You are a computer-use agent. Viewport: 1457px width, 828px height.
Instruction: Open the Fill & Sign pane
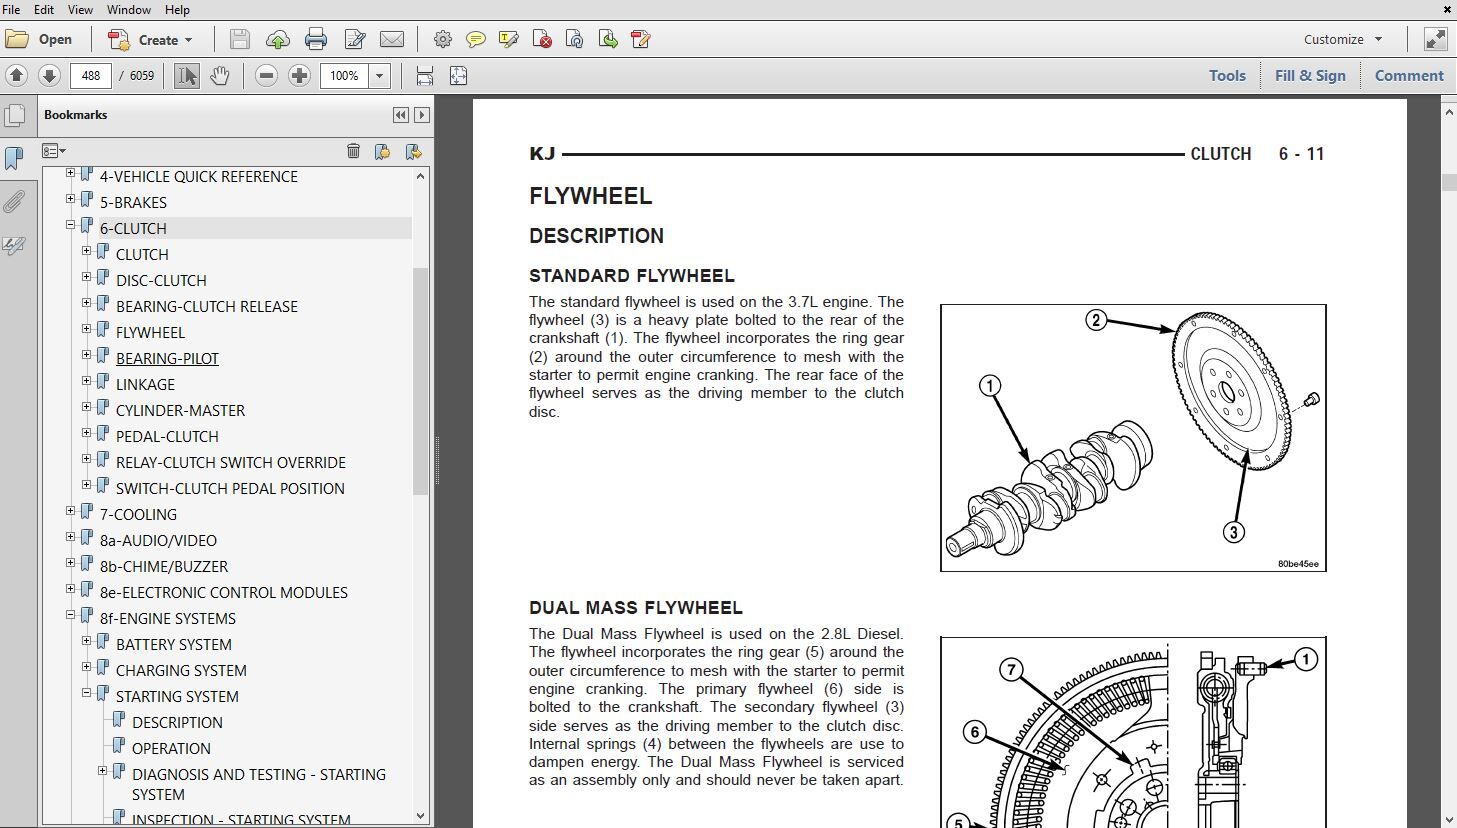(x=1310, y=76)
